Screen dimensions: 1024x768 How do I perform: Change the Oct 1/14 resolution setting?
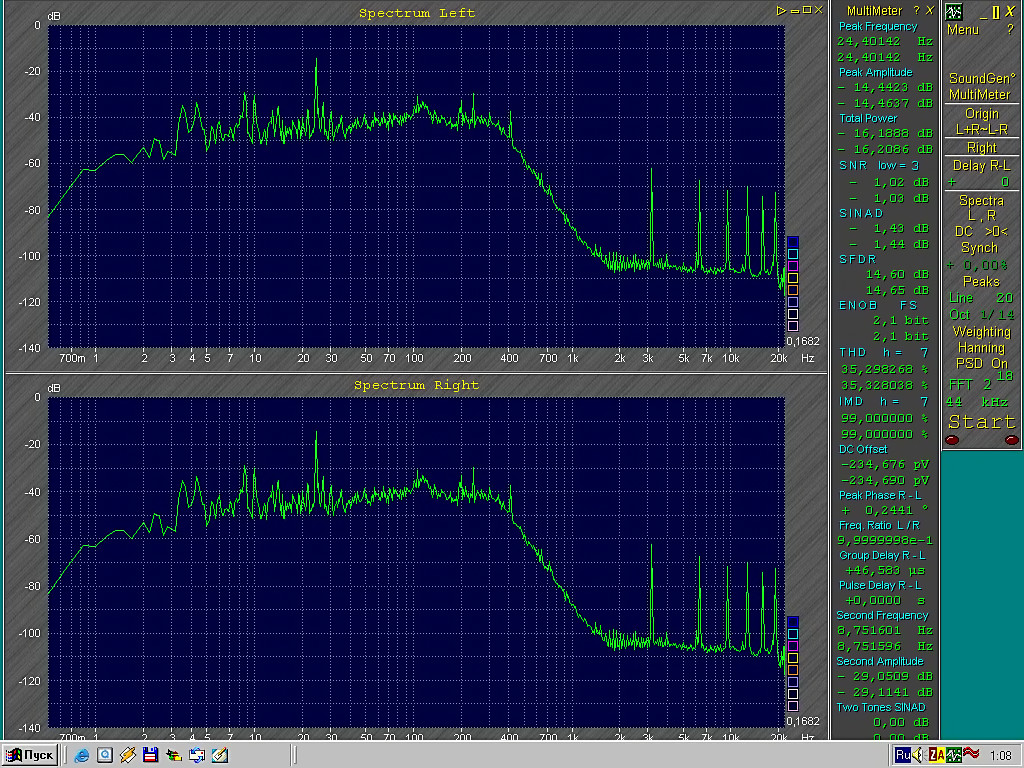(x=981, y=314)
